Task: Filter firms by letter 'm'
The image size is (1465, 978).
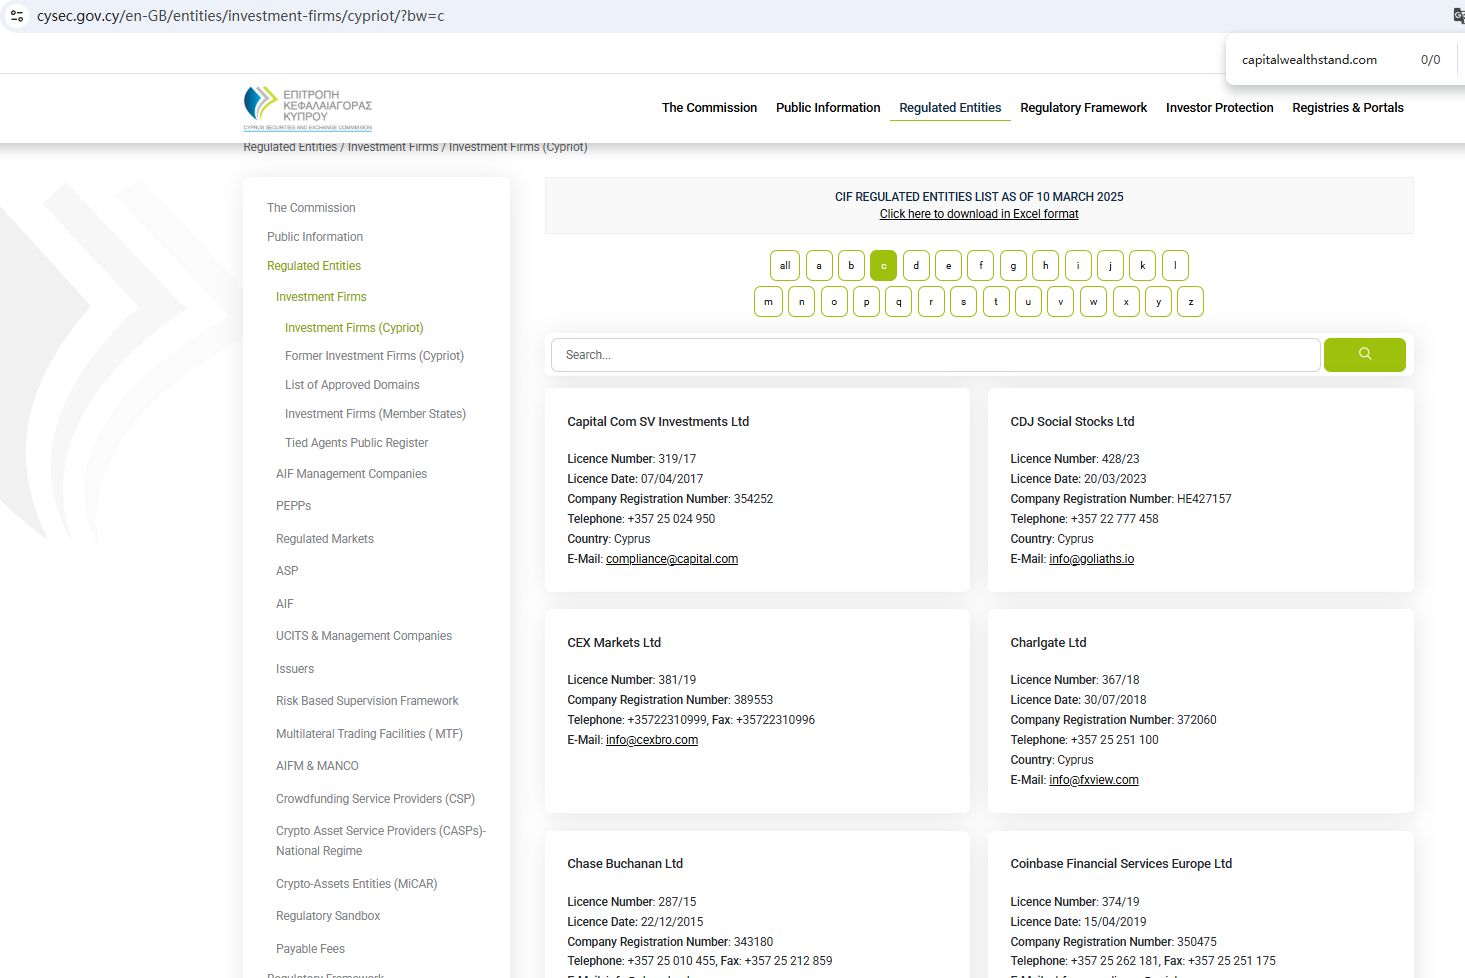Action: (768, 302)
